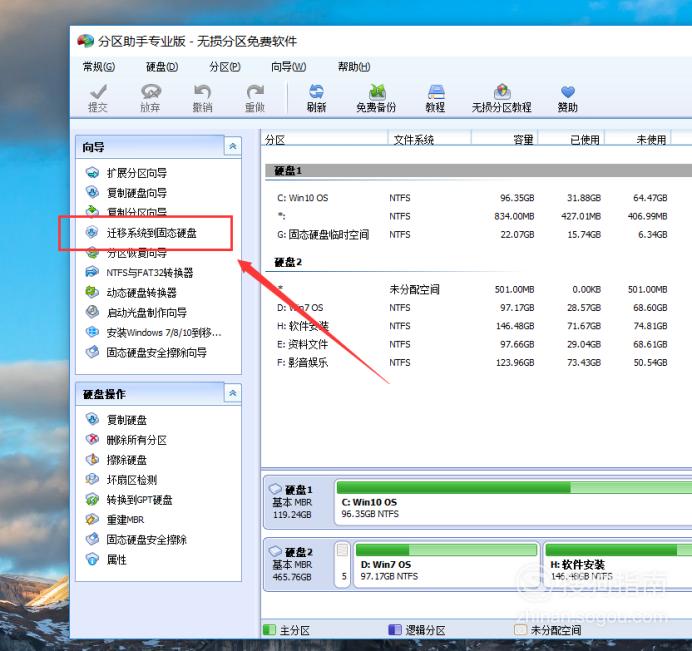
Task: Open the 教程 toolbar icon
Action: [x=435, y=98]
